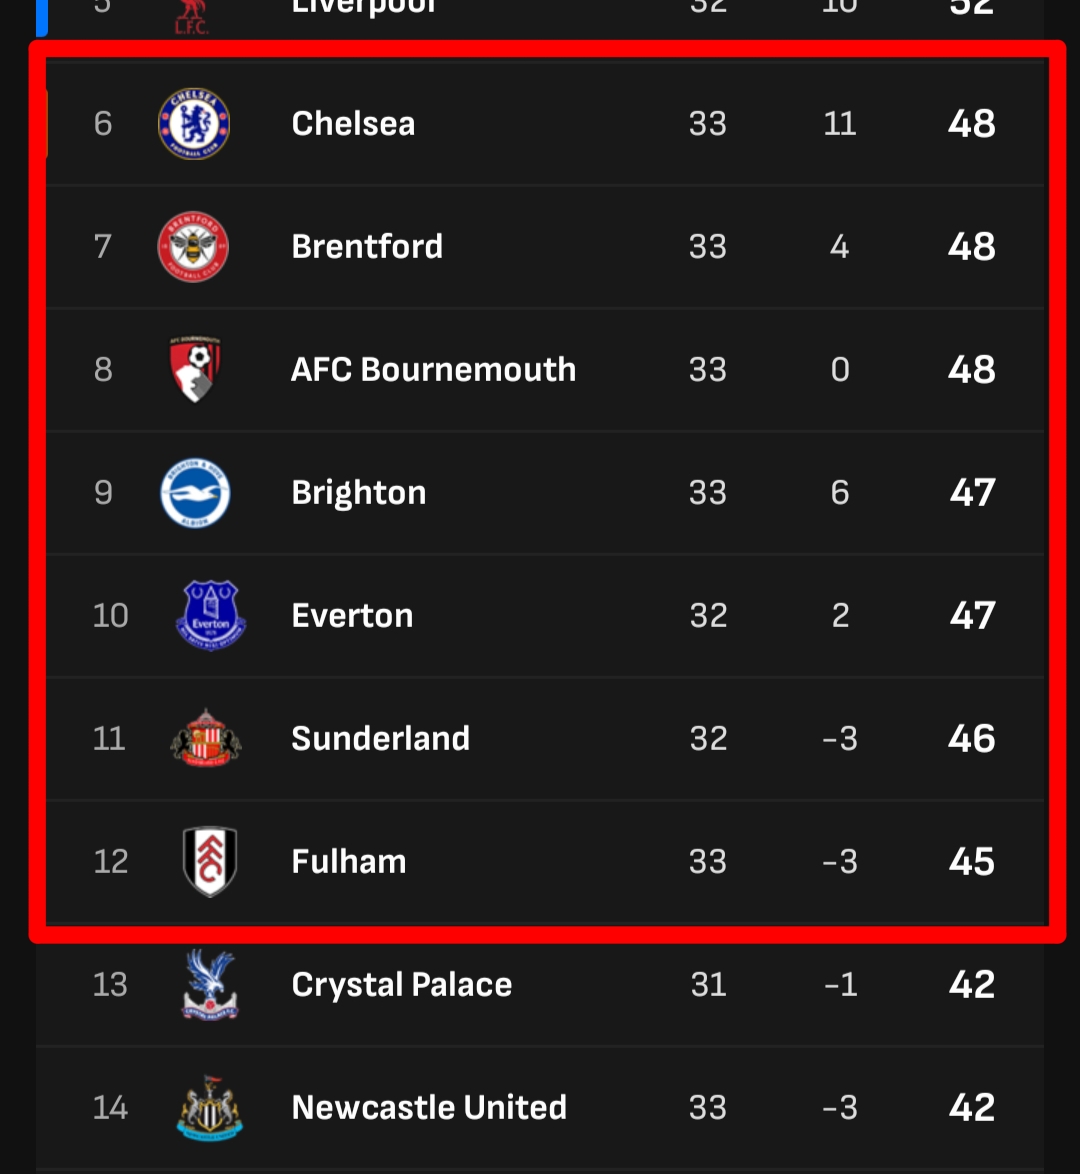Click Fulham's 45 points value
1080x1174 pixels.
tap(971, 862)
